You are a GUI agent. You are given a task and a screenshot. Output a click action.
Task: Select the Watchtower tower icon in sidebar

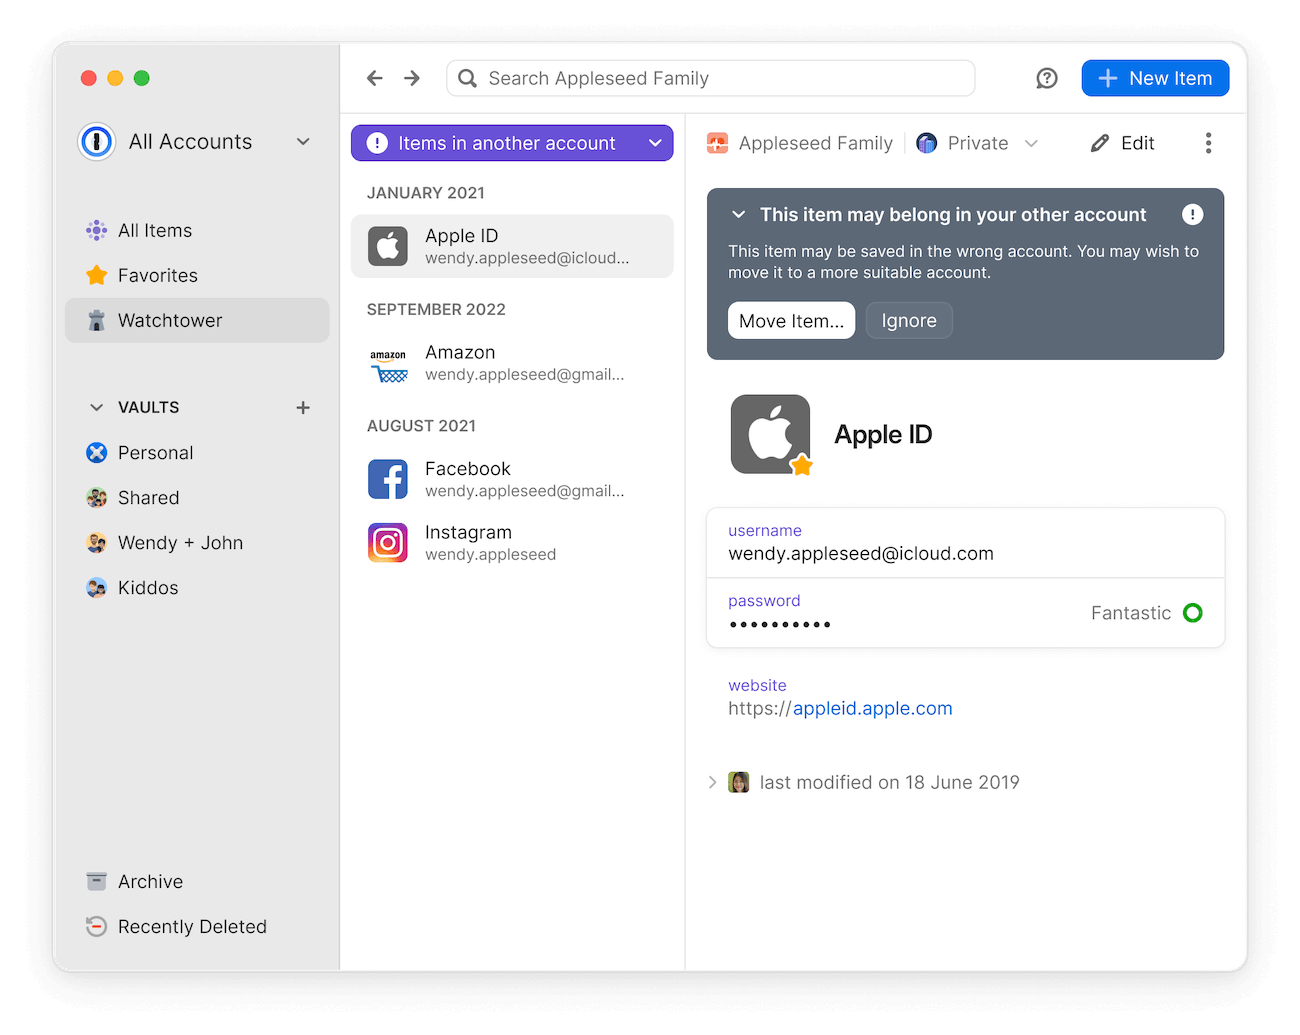point(96,320)
